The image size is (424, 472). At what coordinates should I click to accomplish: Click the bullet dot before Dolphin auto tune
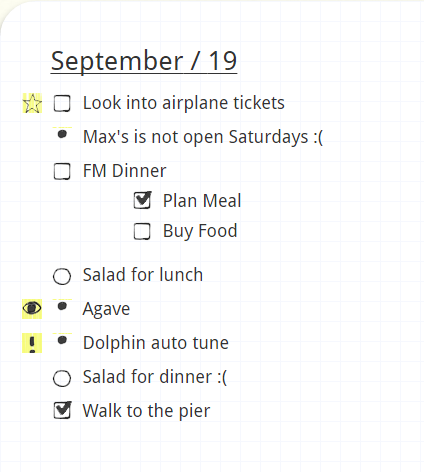pyautogui.click(x=62, y=340)
